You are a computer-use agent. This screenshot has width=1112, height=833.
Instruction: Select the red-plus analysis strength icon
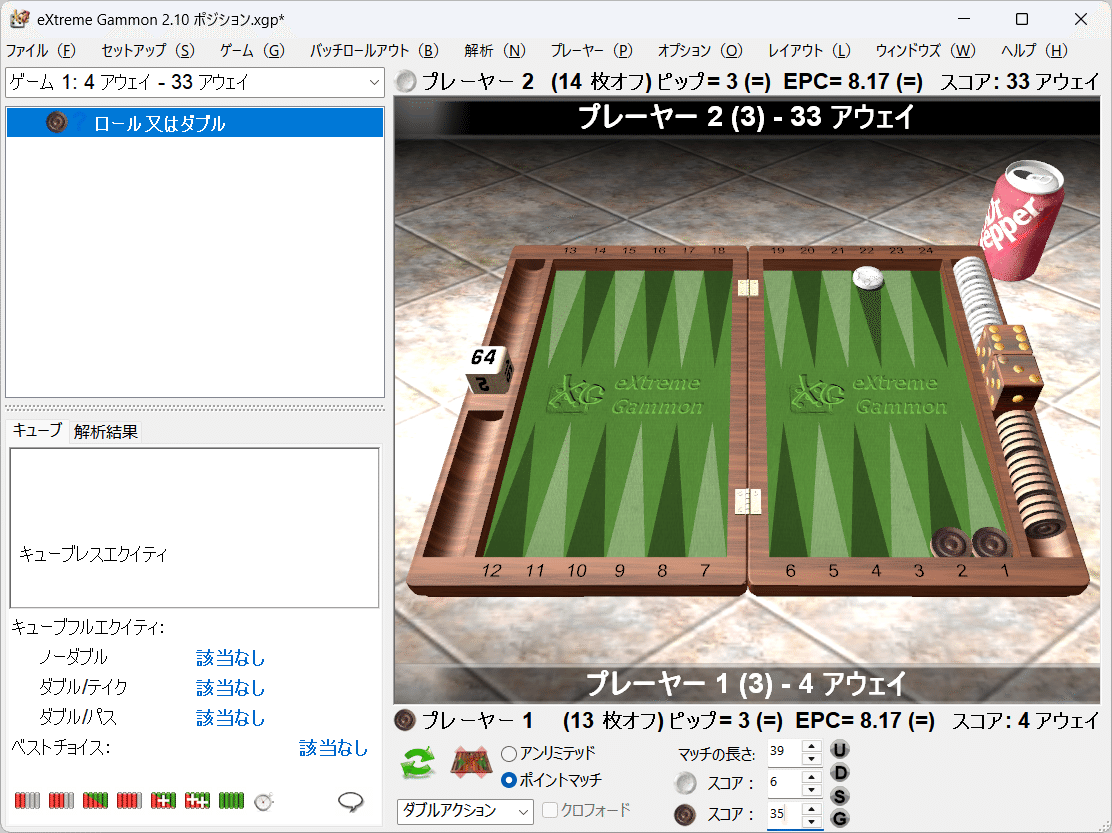[x=163, y=800]
